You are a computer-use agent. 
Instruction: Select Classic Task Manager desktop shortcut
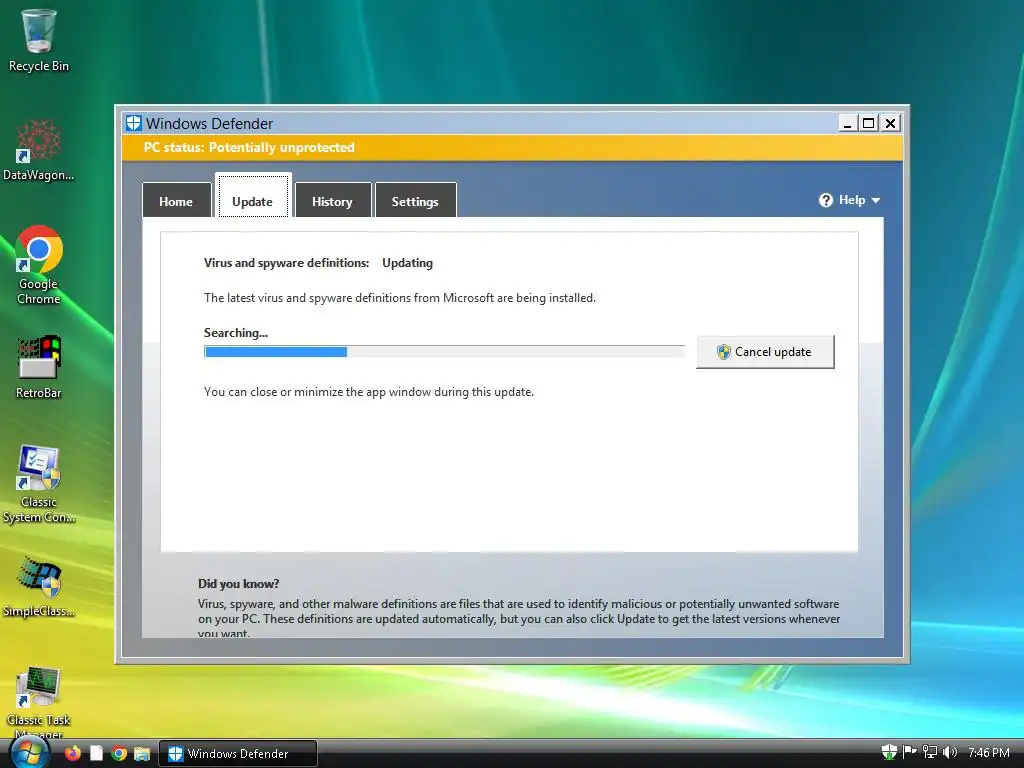click(39, 702)
